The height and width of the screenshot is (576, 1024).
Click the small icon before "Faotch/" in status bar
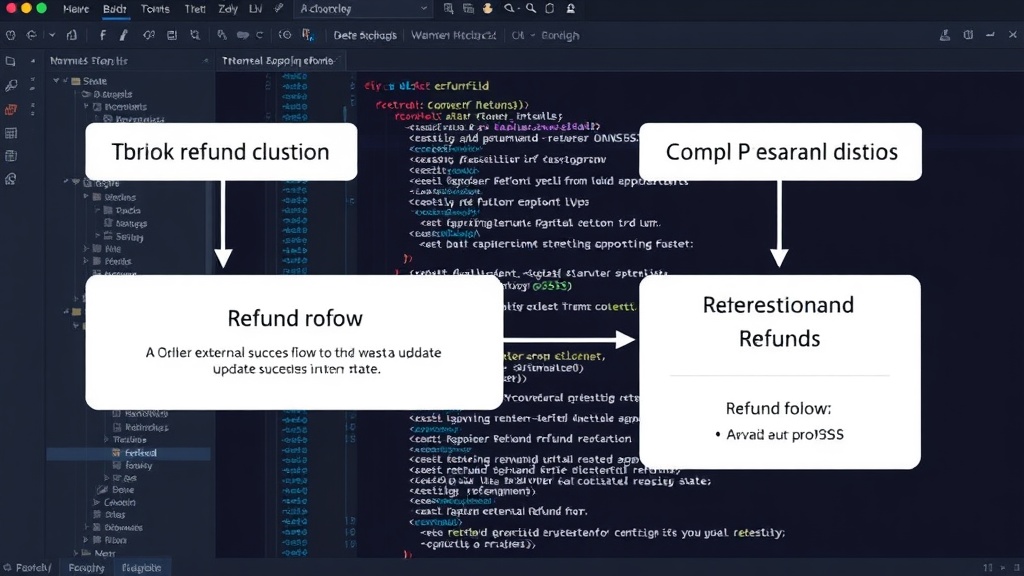tap(7, 568)
